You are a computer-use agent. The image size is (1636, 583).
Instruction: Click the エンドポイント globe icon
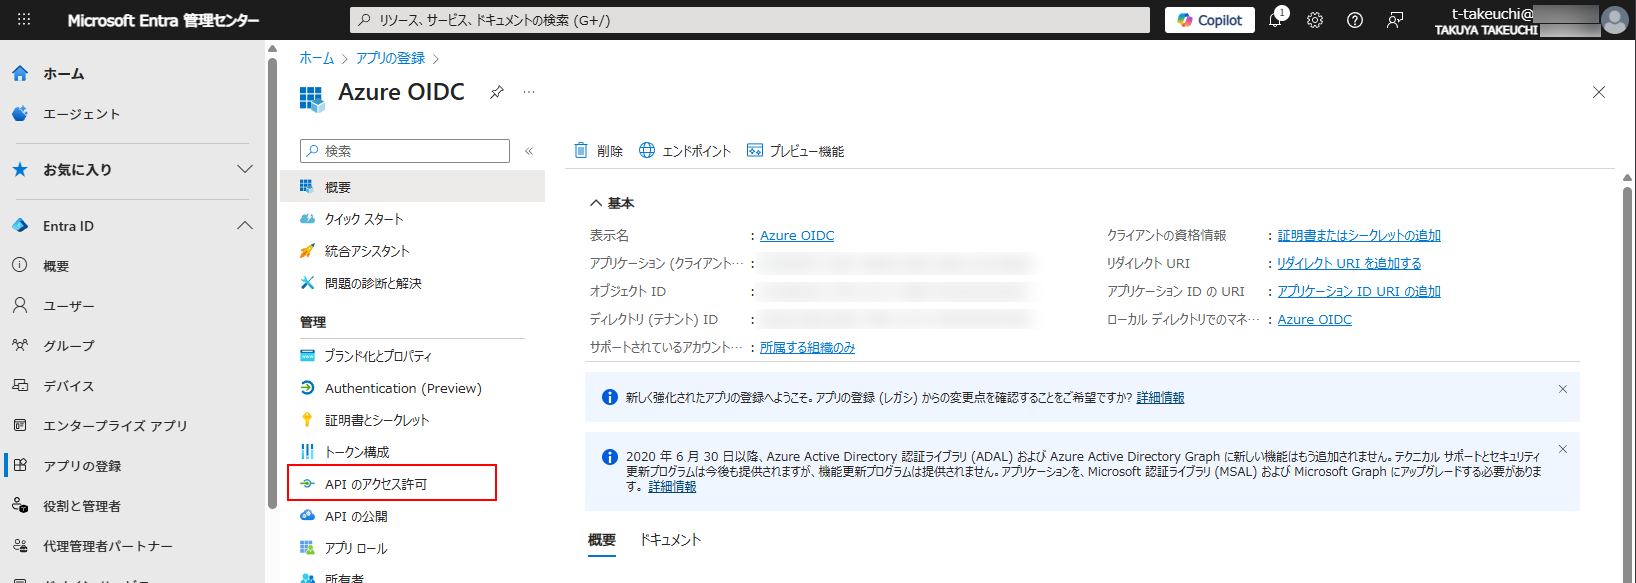[647, 151]
